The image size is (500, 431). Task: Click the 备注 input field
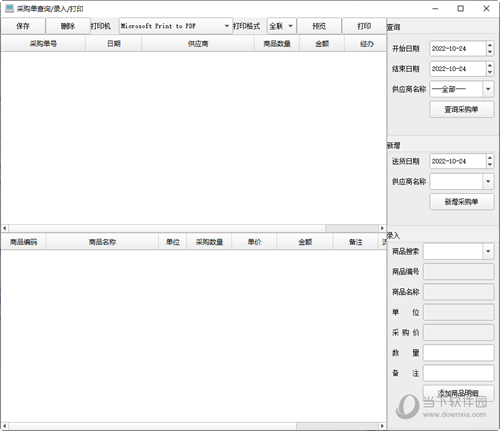pyautogui.click(x=459, y=373)
